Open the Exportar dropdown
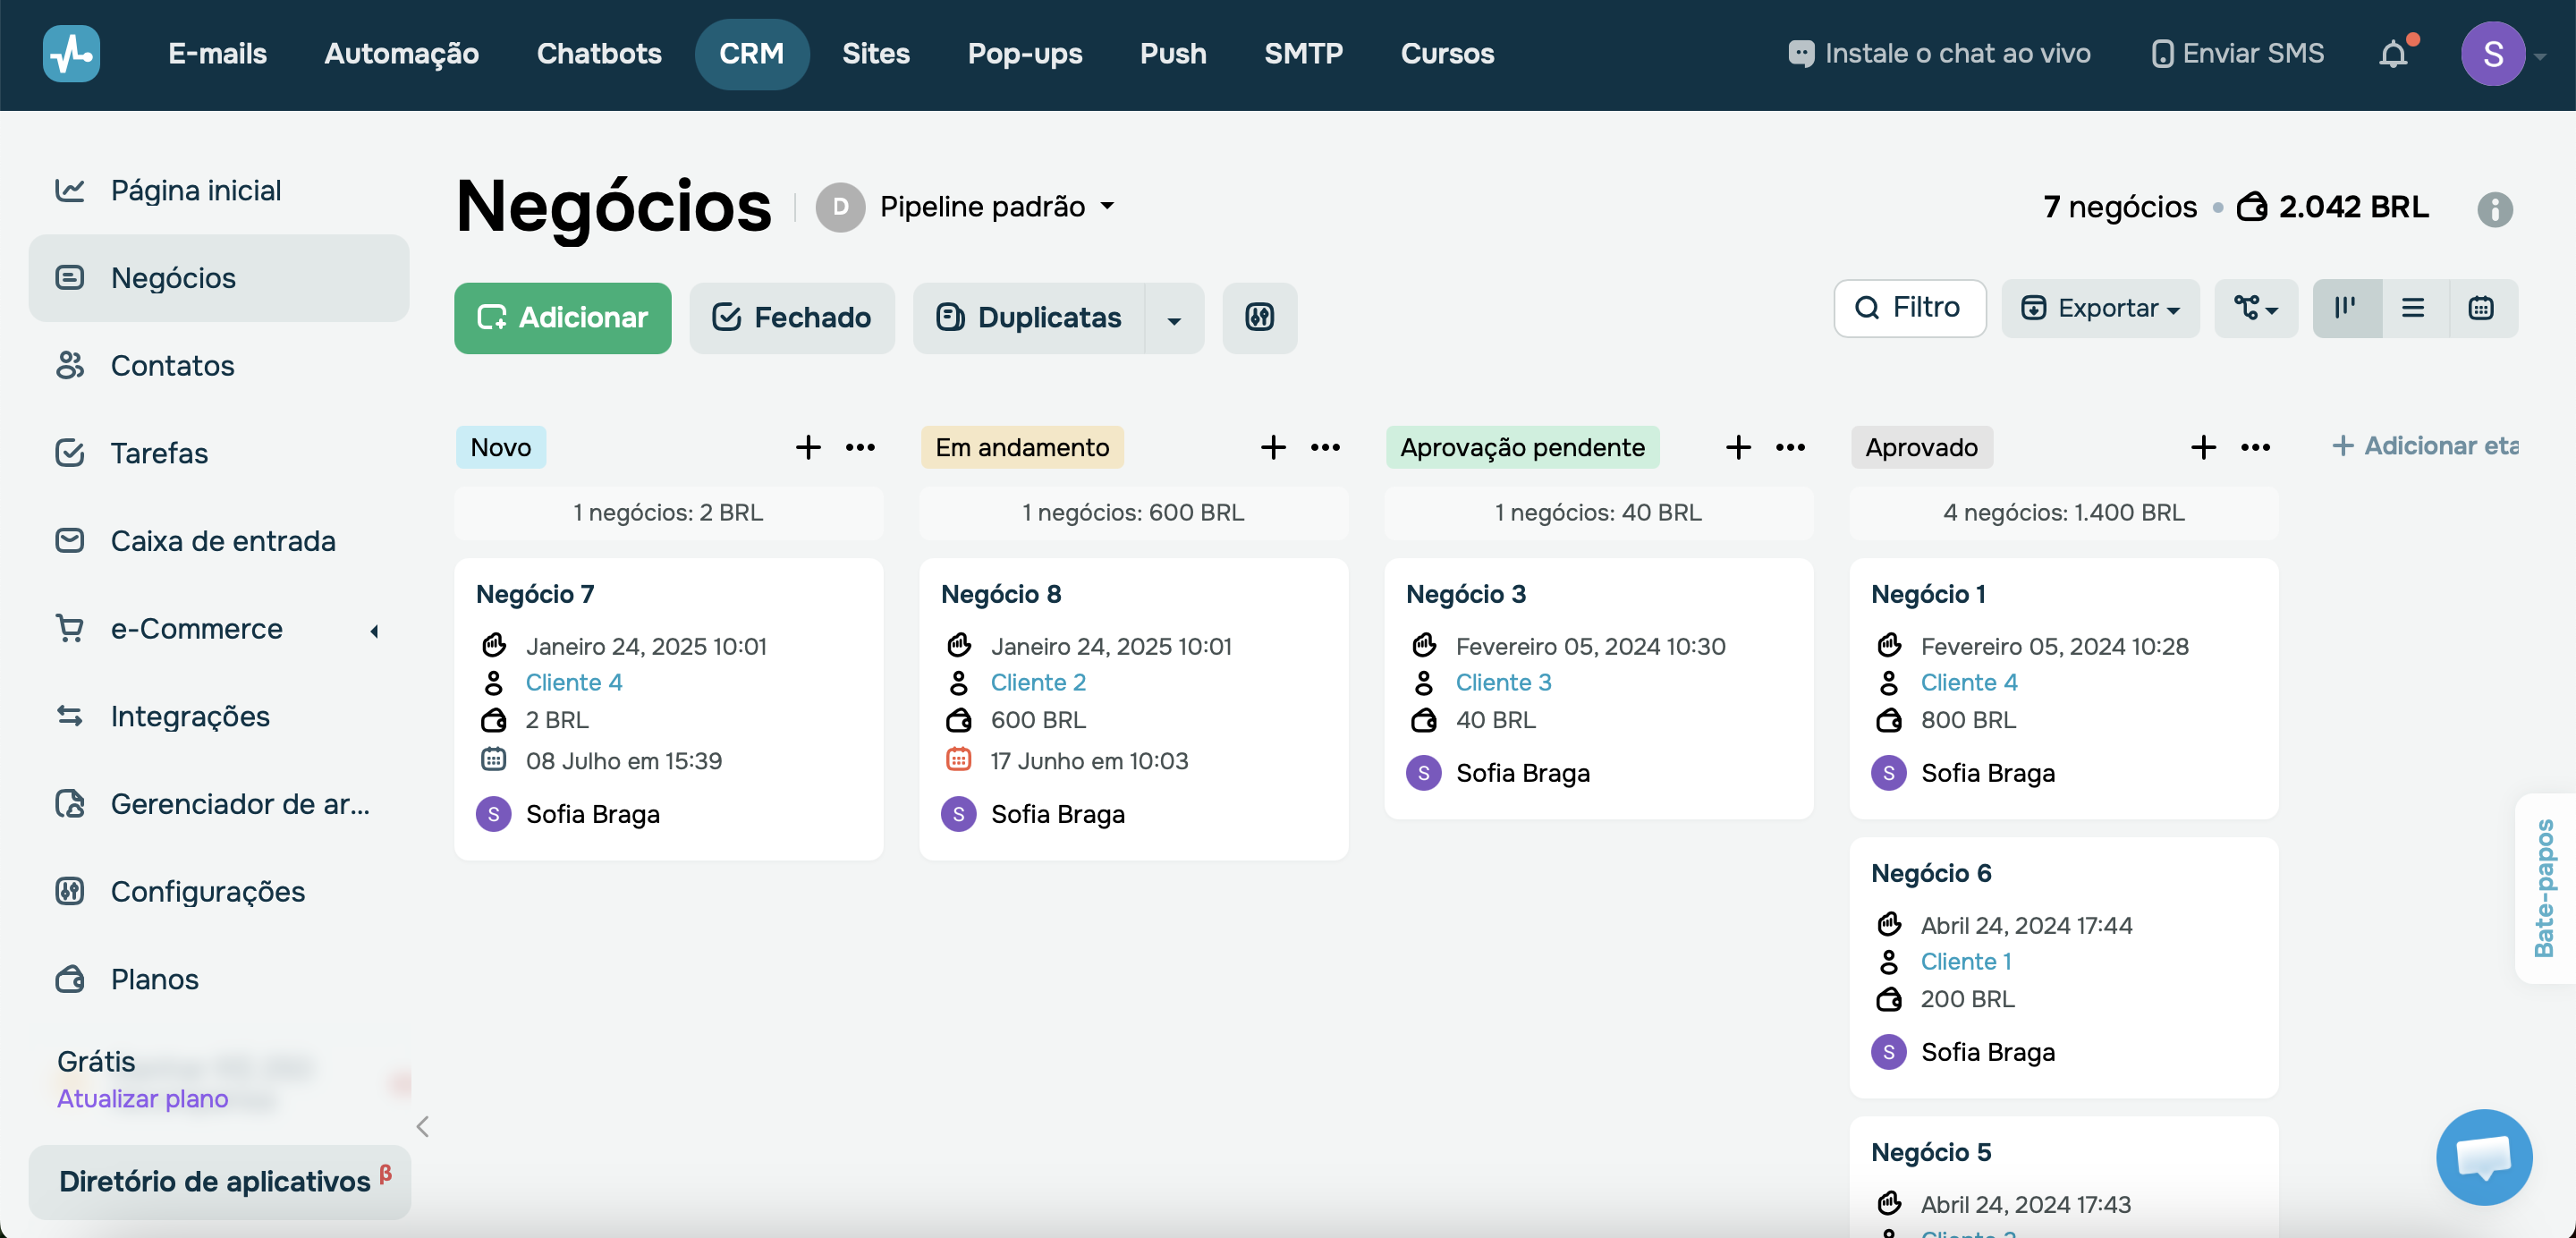2576x1238 pixels. click(2100, 308)
